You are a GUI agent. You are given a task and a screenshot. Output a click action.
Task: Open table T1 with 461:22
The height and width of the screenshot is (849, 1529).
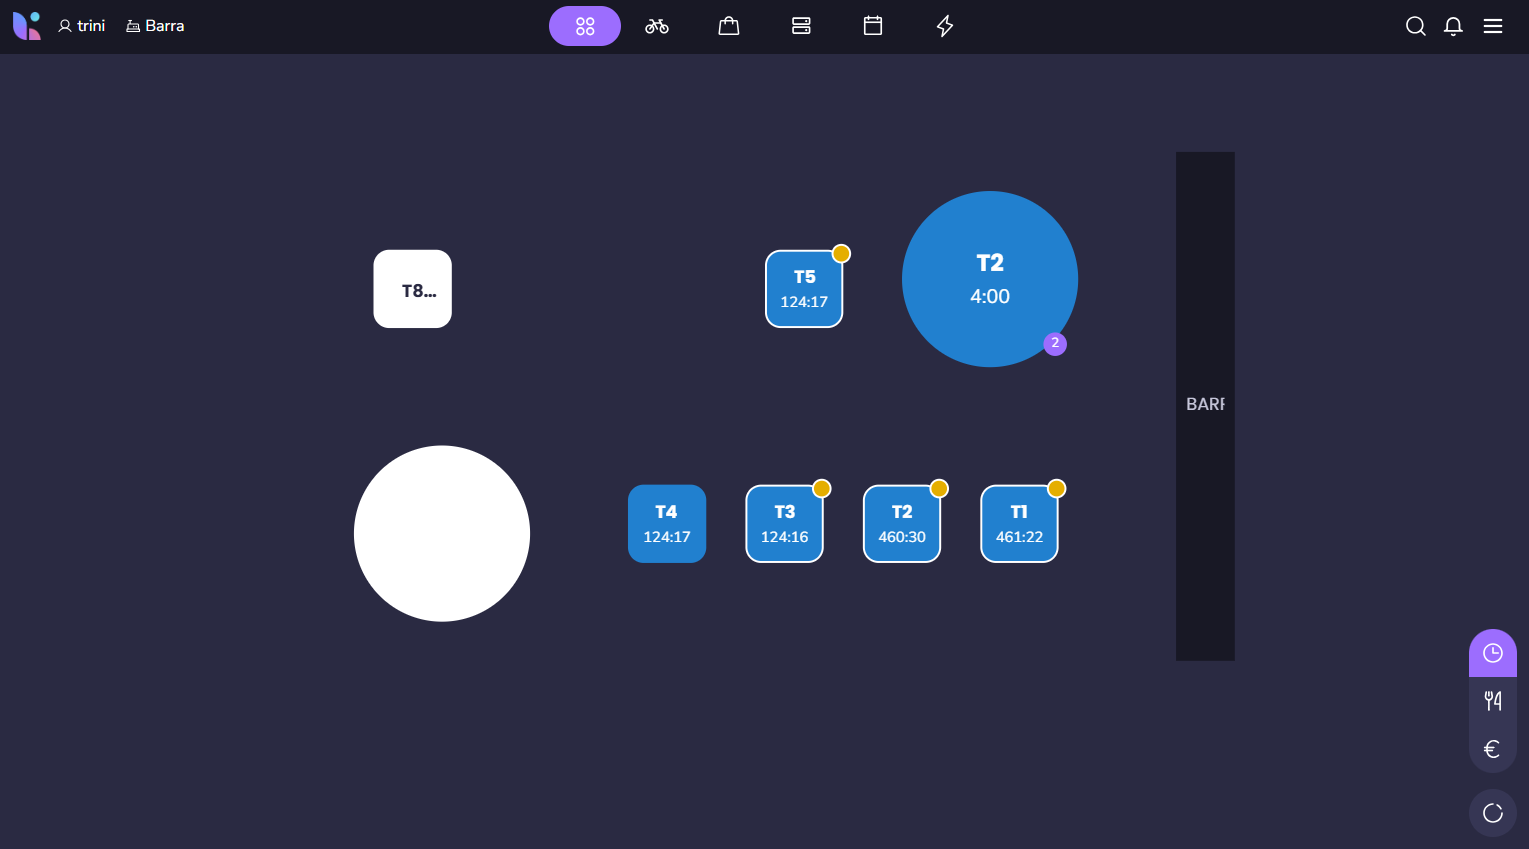pyautogui.click(x=1020, y=524)
